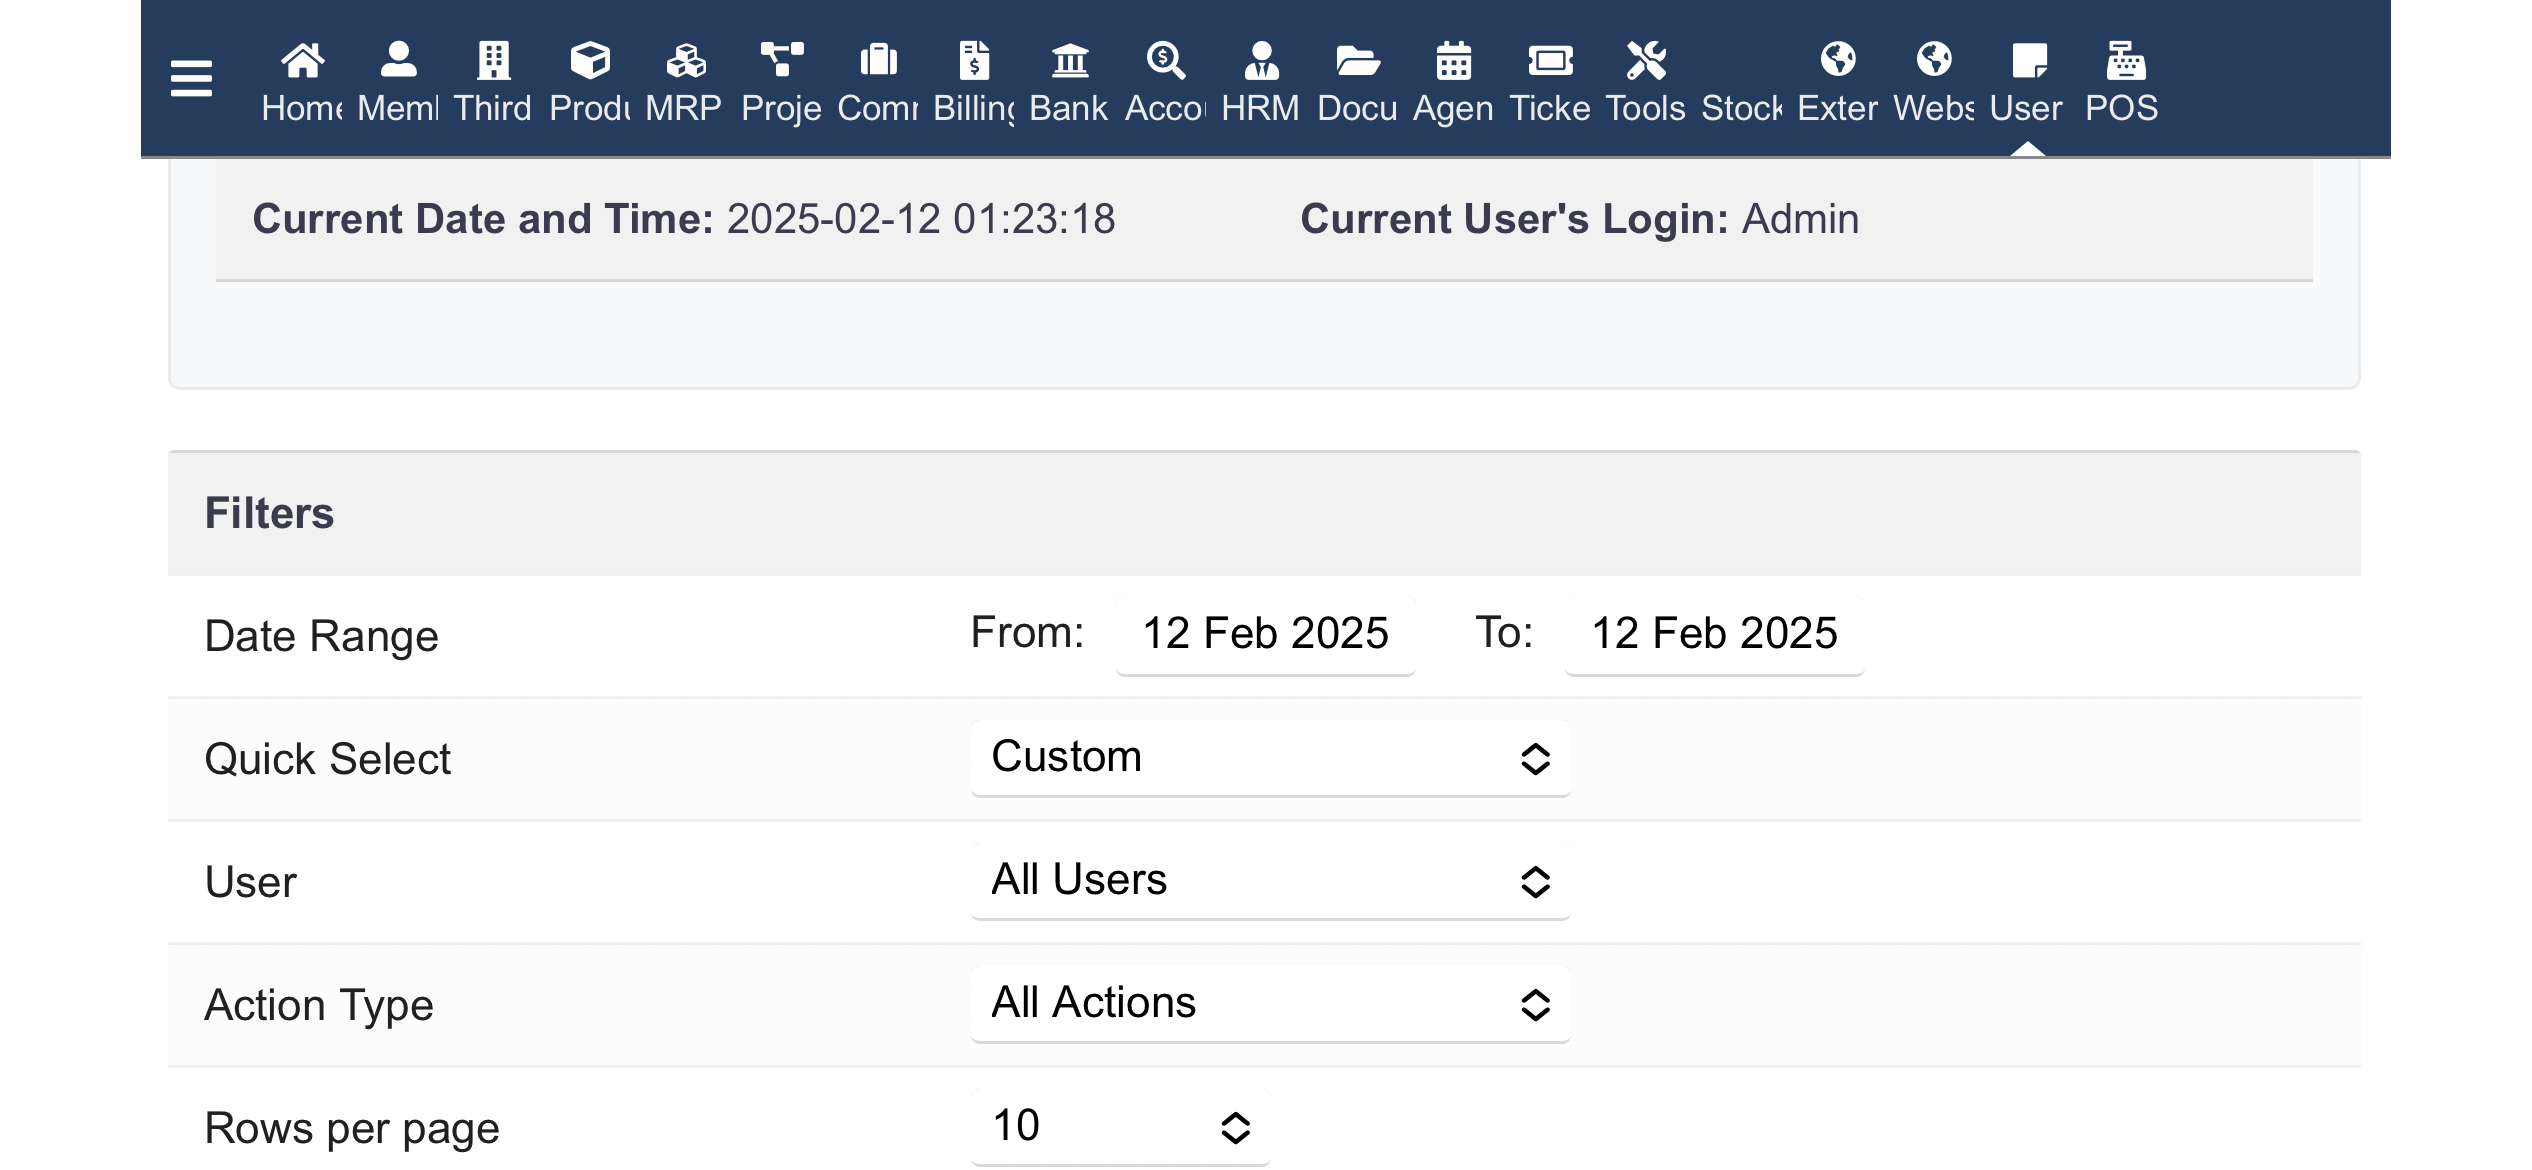Open POS cash register icon
This screenshot has height=1170, width=2532.
pos(2124,62)
